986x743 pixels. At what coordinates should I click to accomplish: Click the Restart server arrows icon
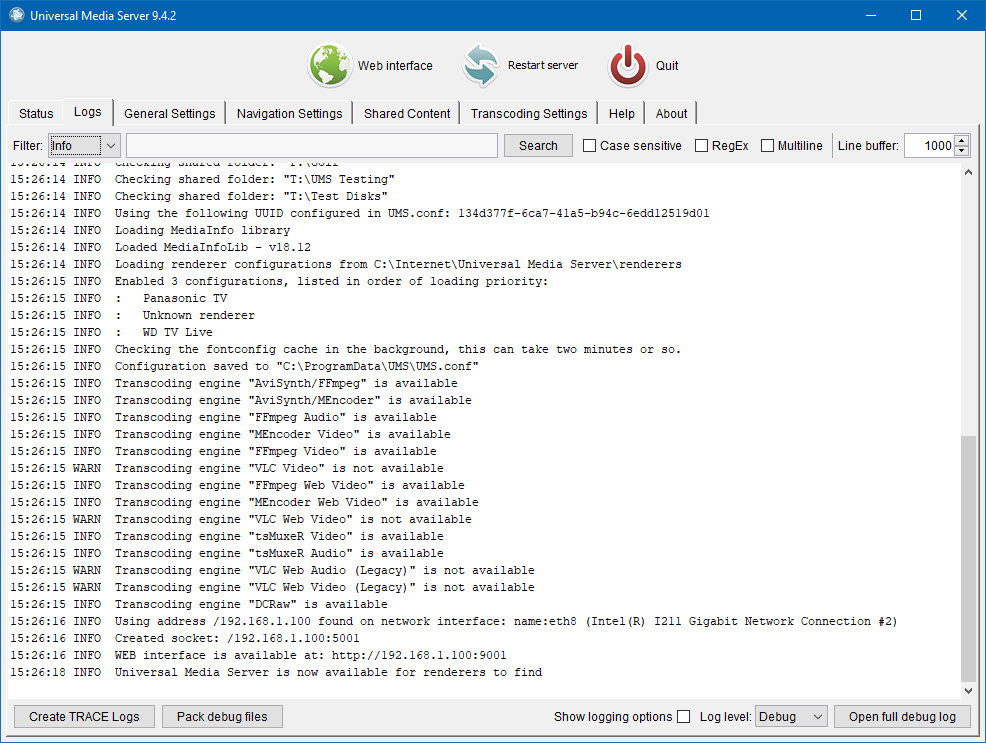[x=480, y=65]
